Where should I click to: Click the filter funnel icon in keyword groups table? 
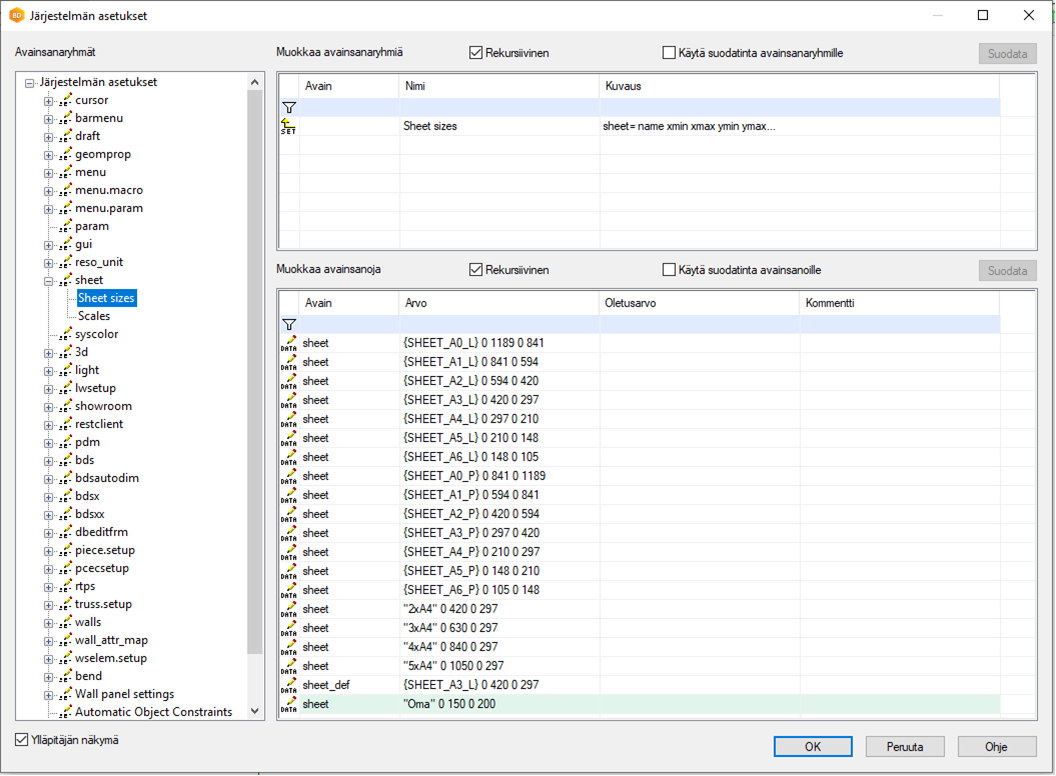tap(289, 107)
